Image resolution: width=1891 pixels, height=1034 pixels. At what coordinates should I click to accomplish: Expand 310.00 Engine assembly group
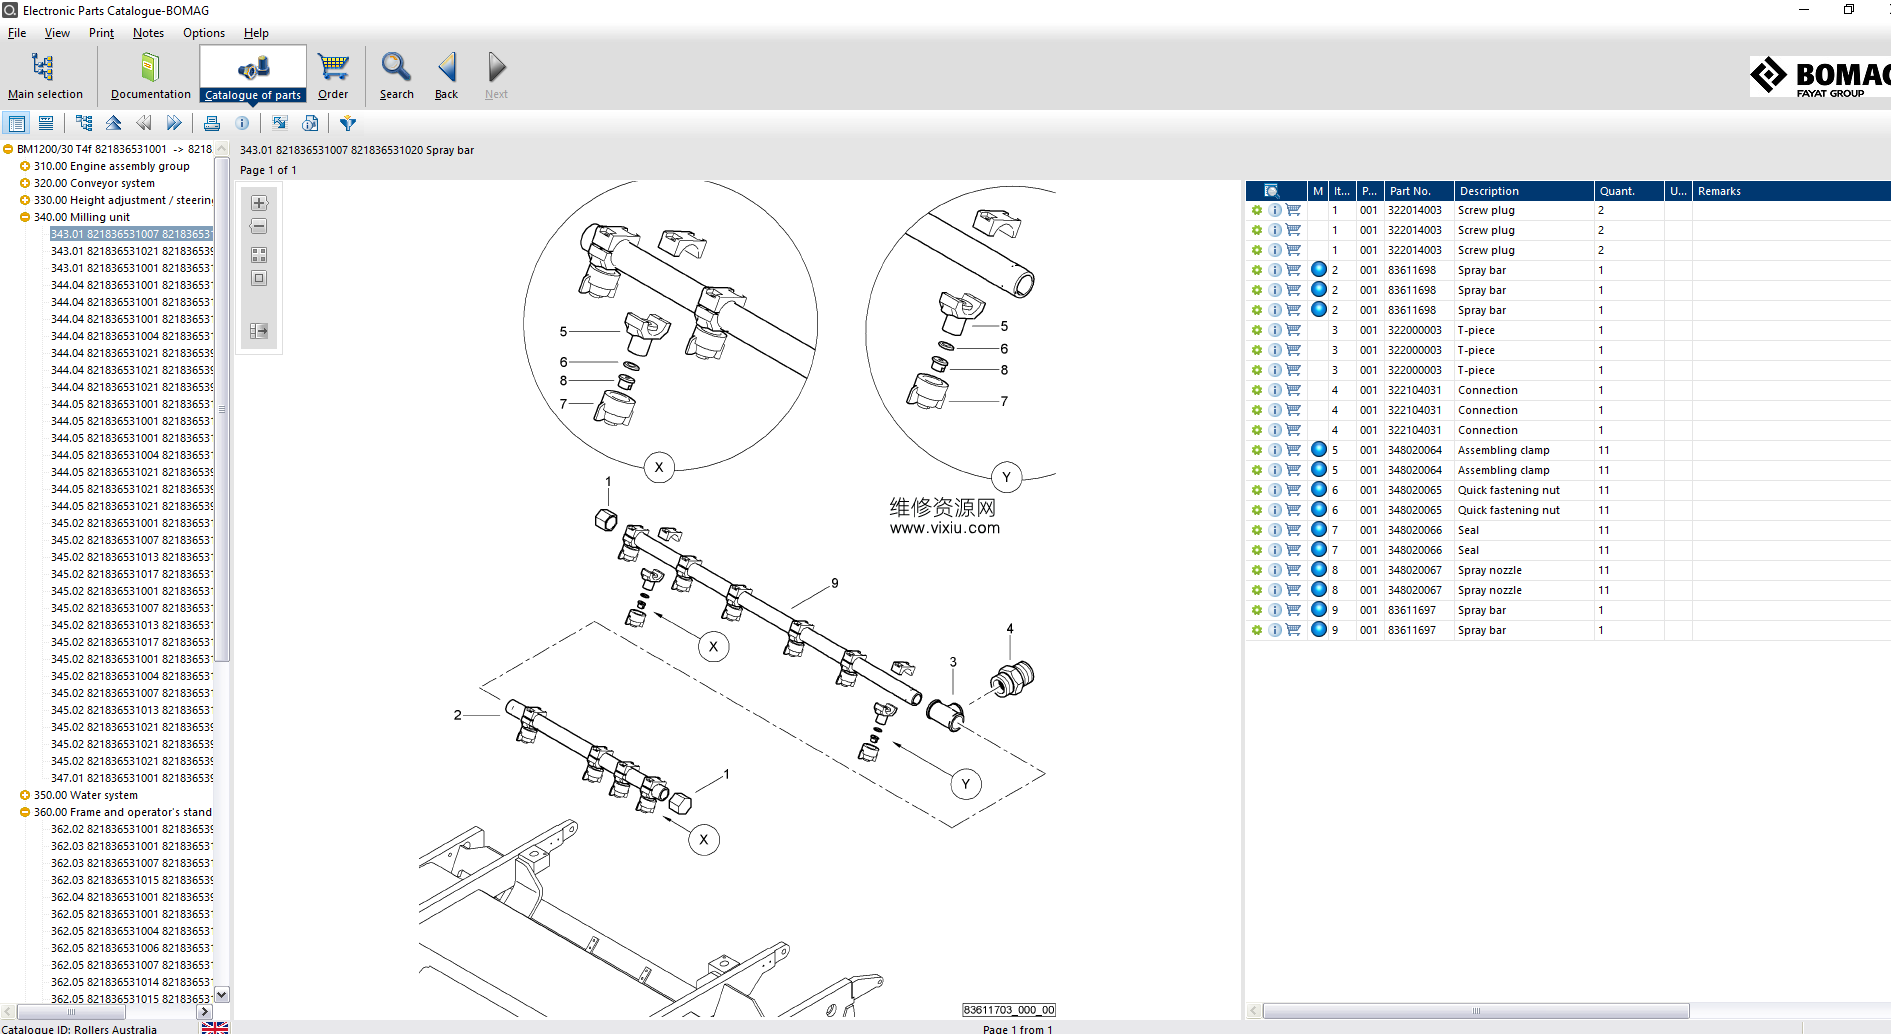[25, 167]
